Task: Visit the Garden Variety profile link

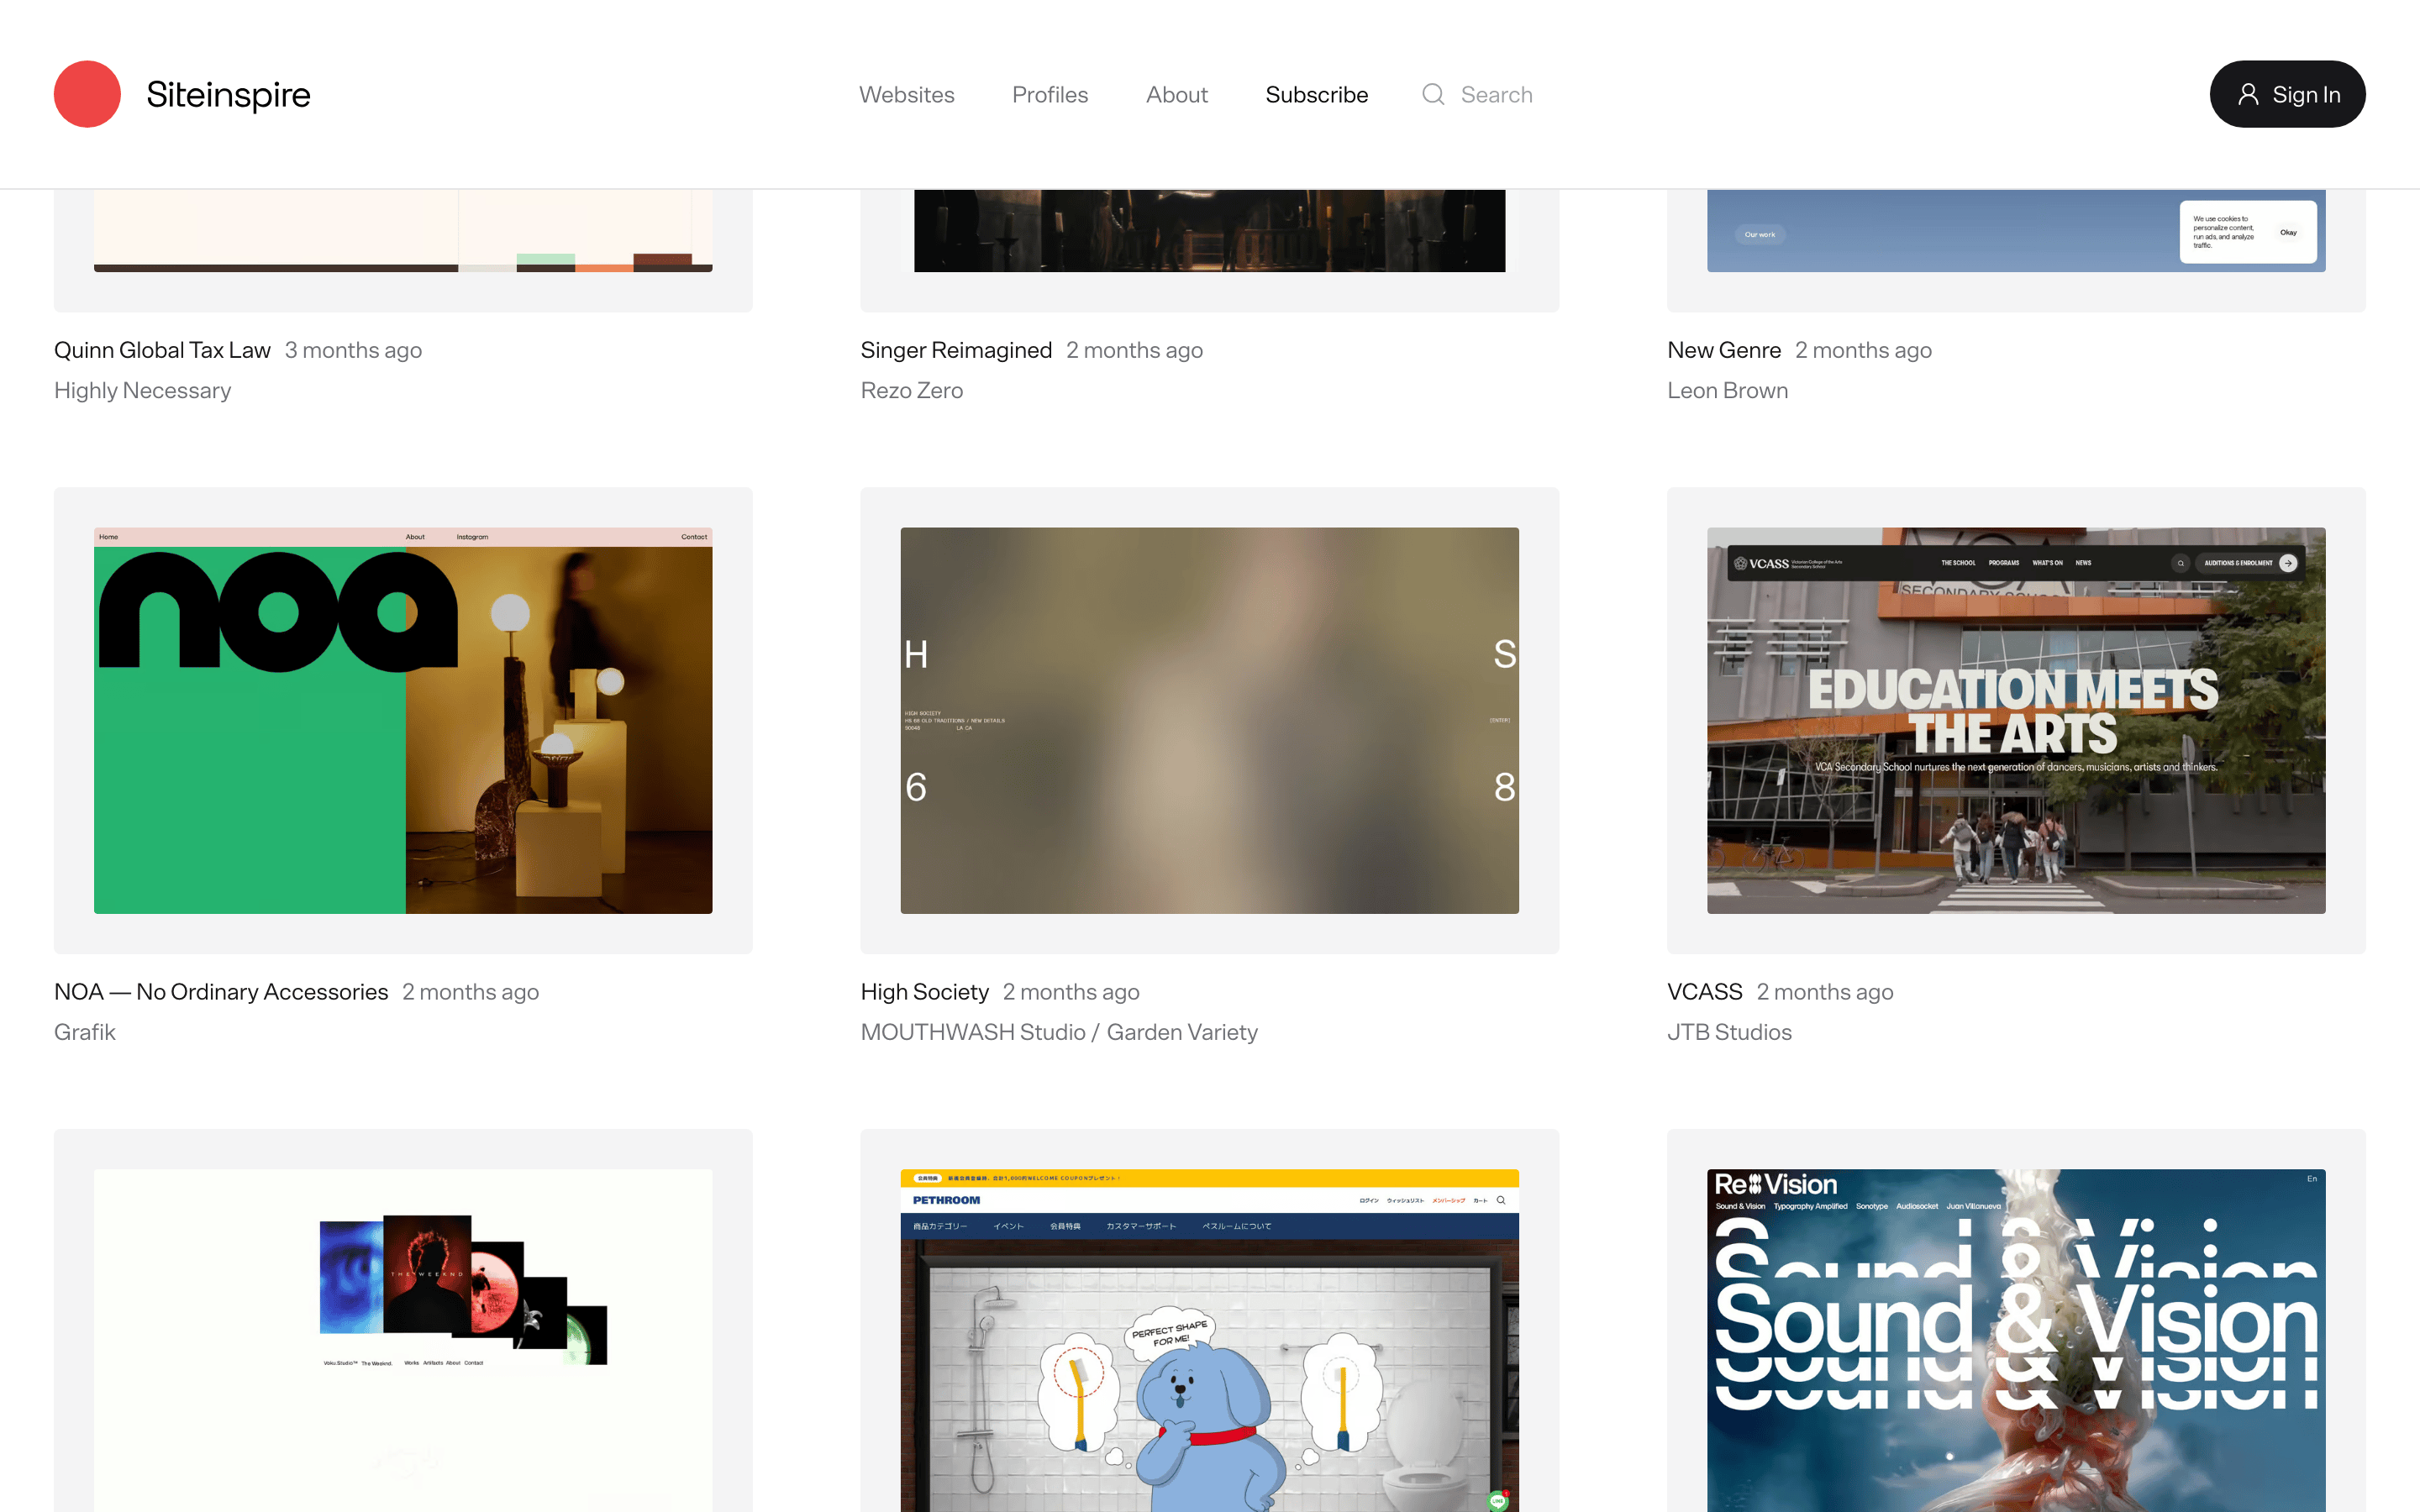Action: coord(1182,1032)
